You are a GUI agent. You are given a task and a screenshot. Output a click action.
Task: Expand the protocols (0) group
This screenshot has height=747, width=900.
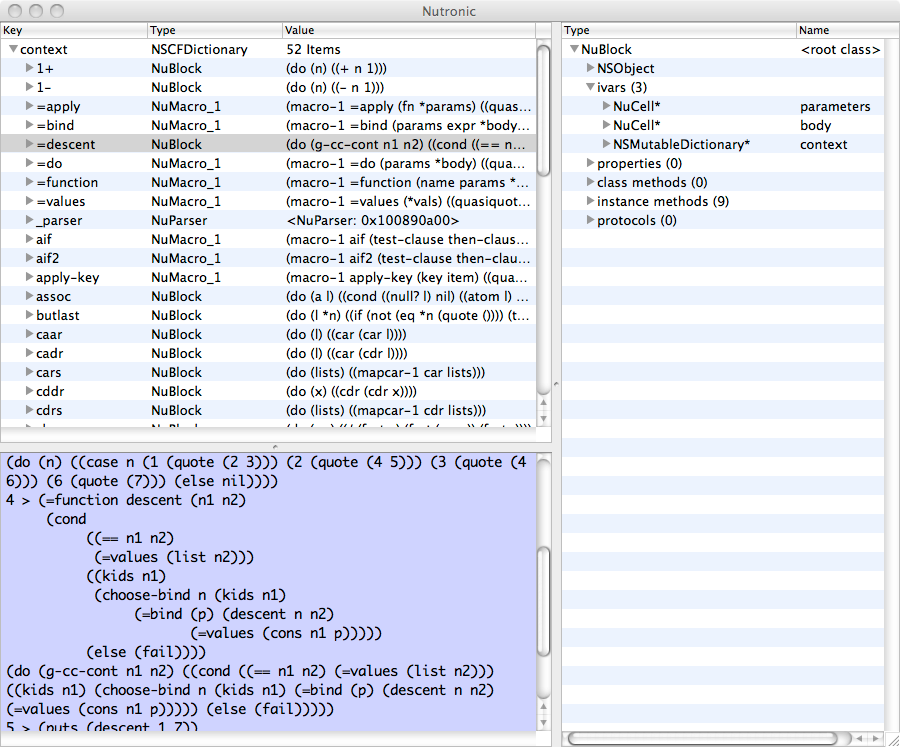tap(590, 220)
